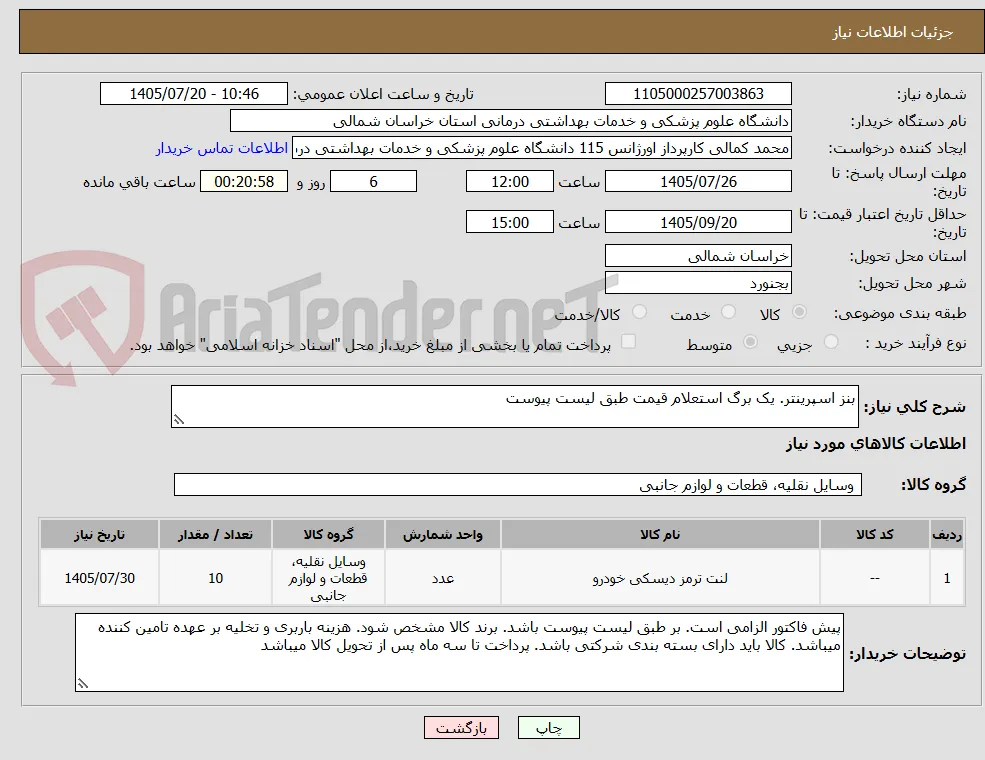Click the goods group field وسایل نقلیه
Screen dimensions: 985x760
(x=518, y=485)
